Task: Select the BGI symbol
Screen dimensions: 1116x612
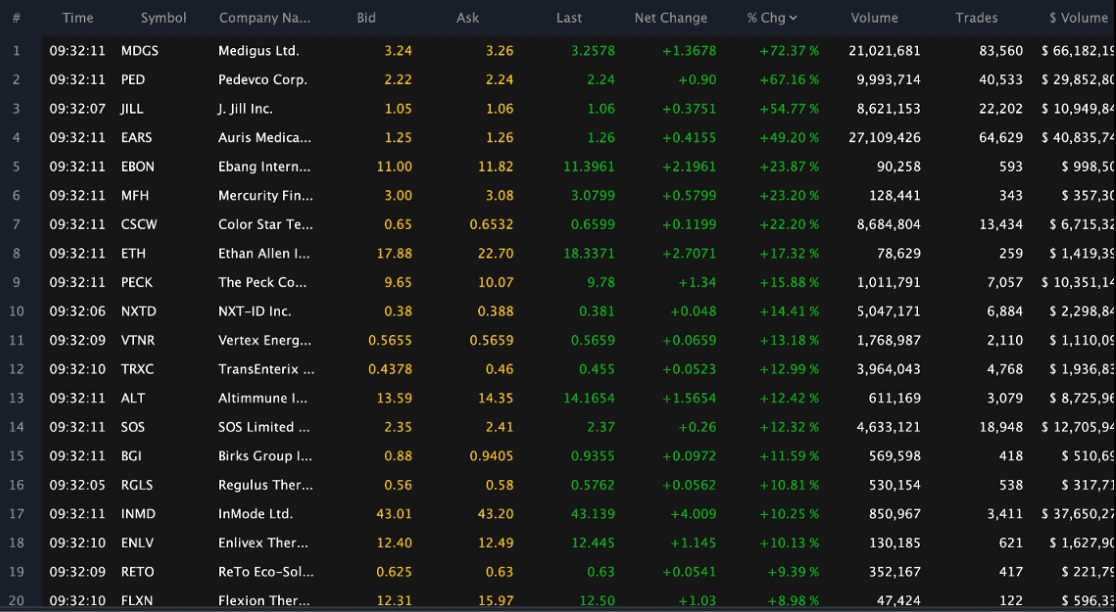Action: point(131,456)
